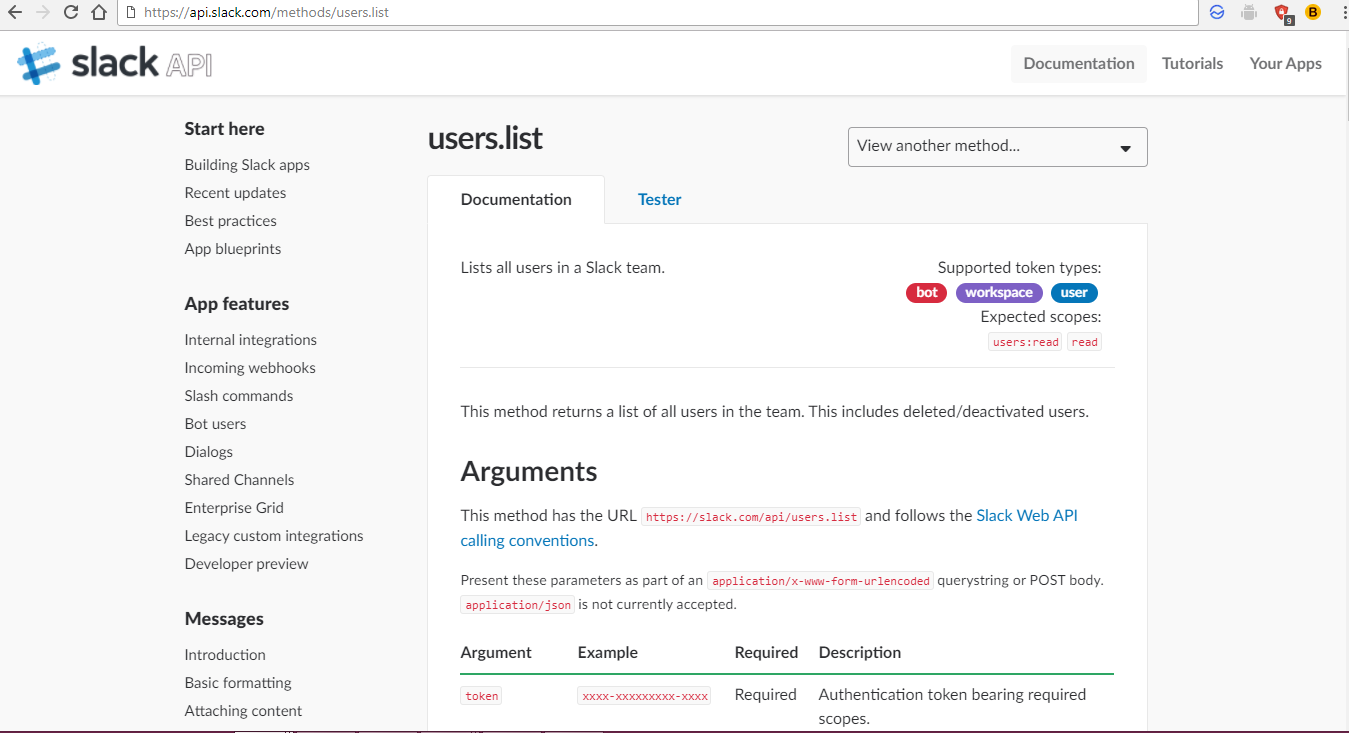Click the purple workspace token badge
This screenshot has width=1349, height=733.
pos(999,293)
